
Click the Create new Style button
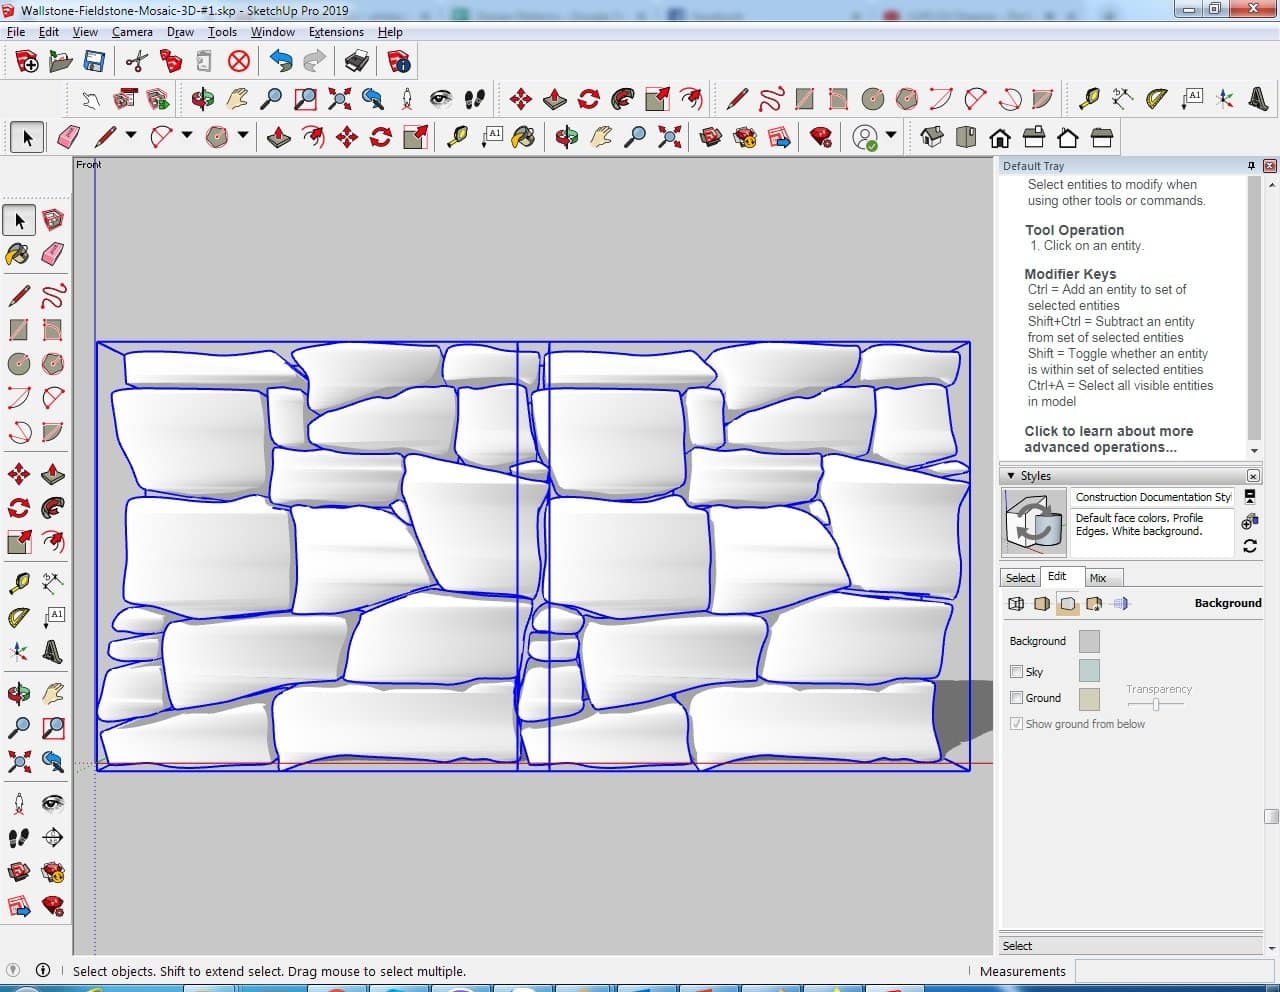pos(1249,522)
